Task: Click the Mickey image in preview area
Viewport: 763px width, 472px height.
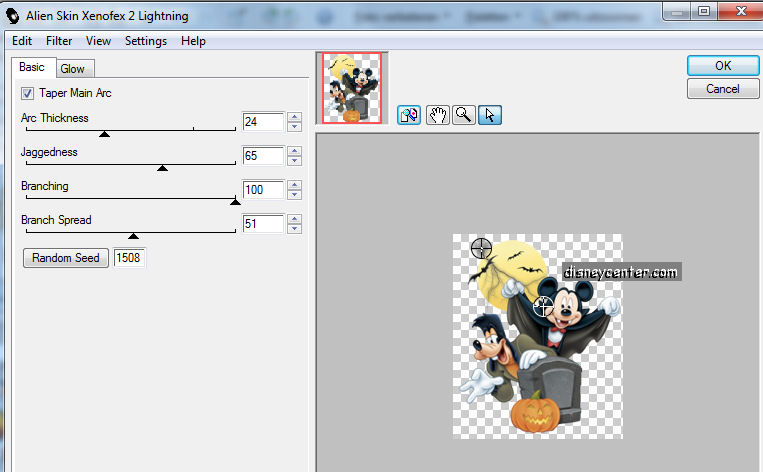Action: click(x=537, y=336)
